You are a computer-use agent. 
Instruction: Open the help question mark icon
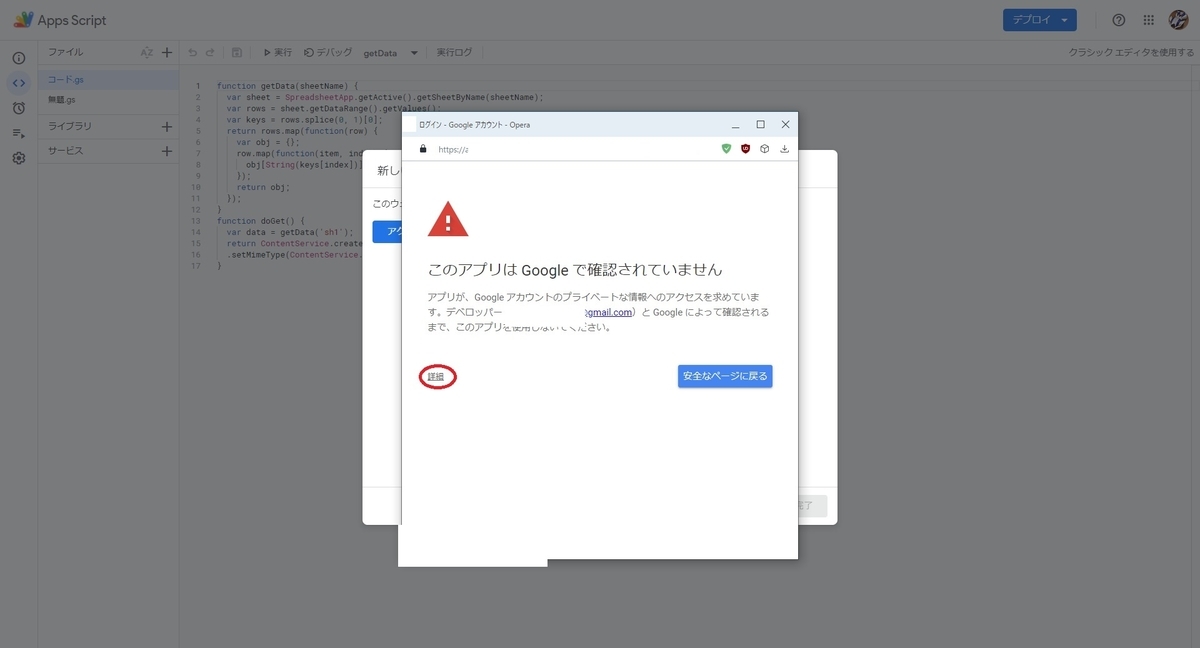coord(1119,20)
